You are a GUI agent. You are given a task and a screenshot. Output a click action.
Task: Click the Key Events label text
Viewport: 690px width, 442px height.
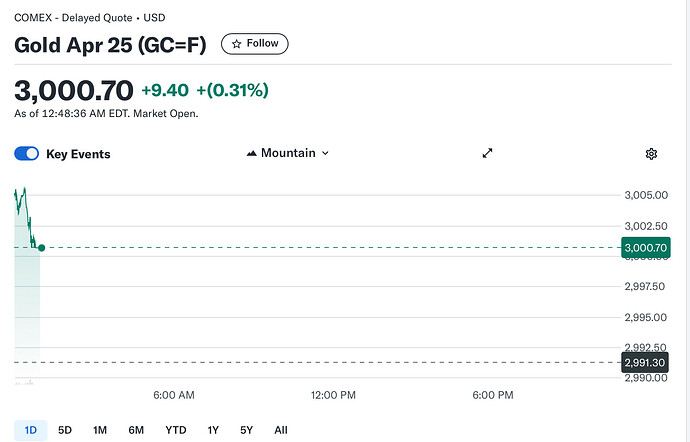point(78,154)
